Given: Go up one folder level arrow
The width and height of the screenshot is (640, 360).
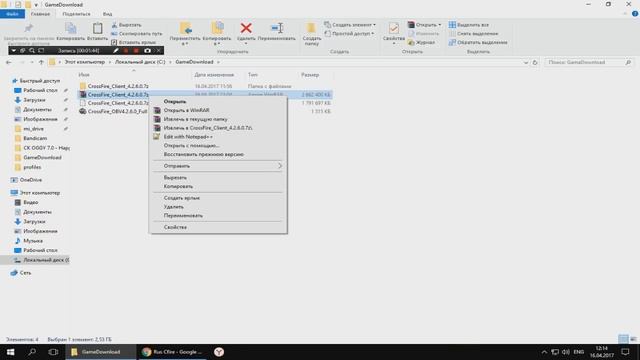Looking at the screenshot, I should (41, 62).
